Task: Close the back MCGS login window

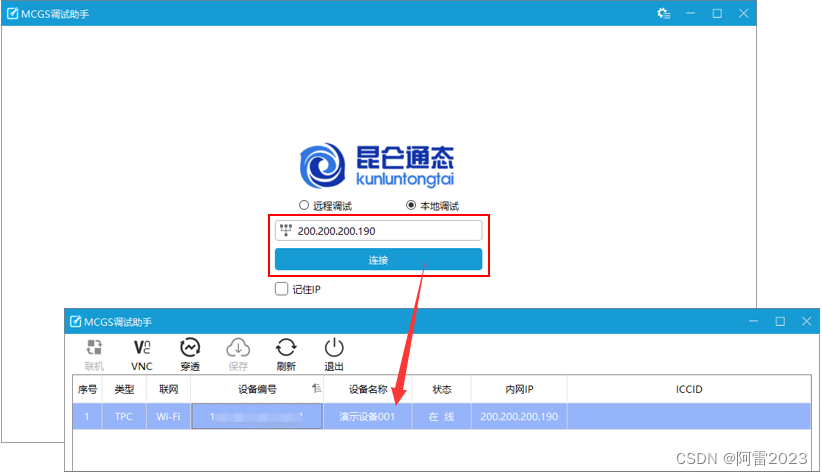Action: [743, 14]
